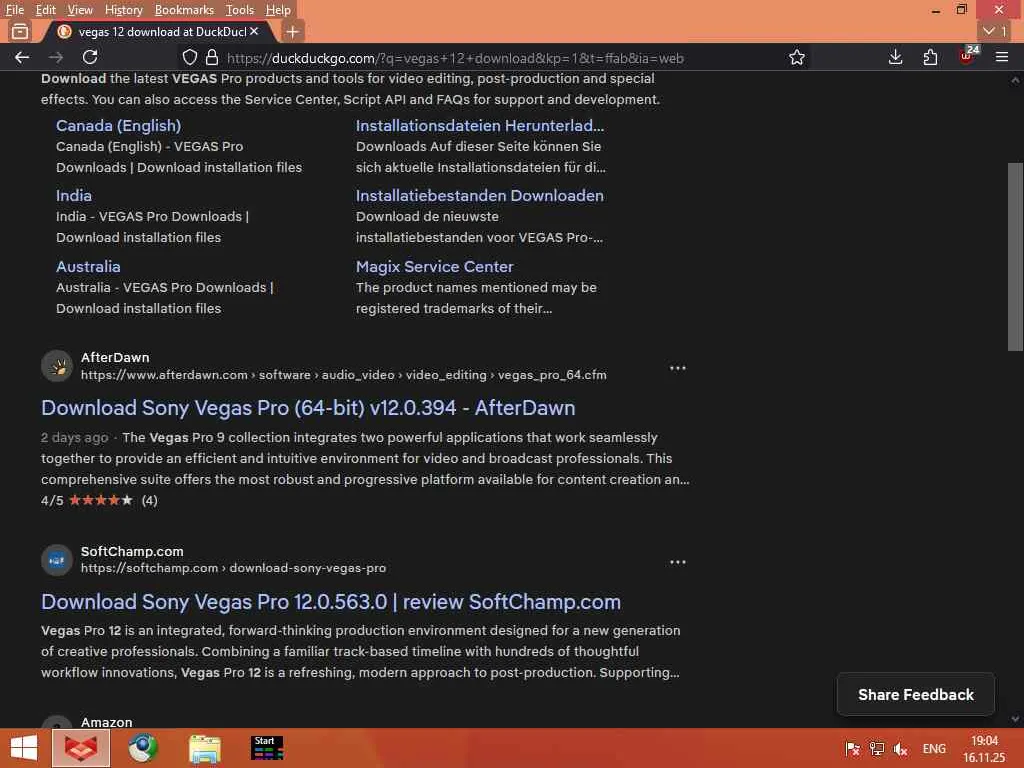Click the Amazon result site name
This screenshot has width=1024, height=768.
point(106,722)
